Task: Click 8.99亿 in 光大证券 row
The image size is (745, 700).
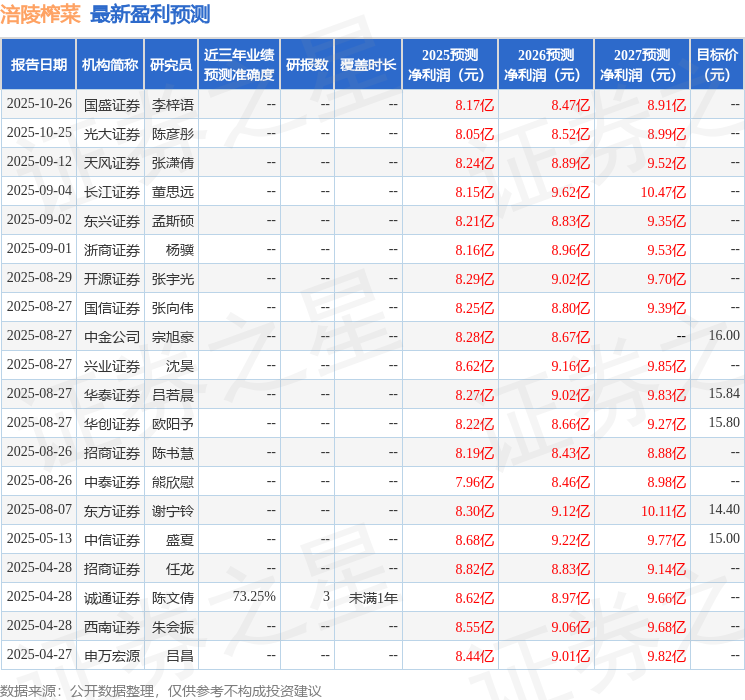Action: point(666,134)
